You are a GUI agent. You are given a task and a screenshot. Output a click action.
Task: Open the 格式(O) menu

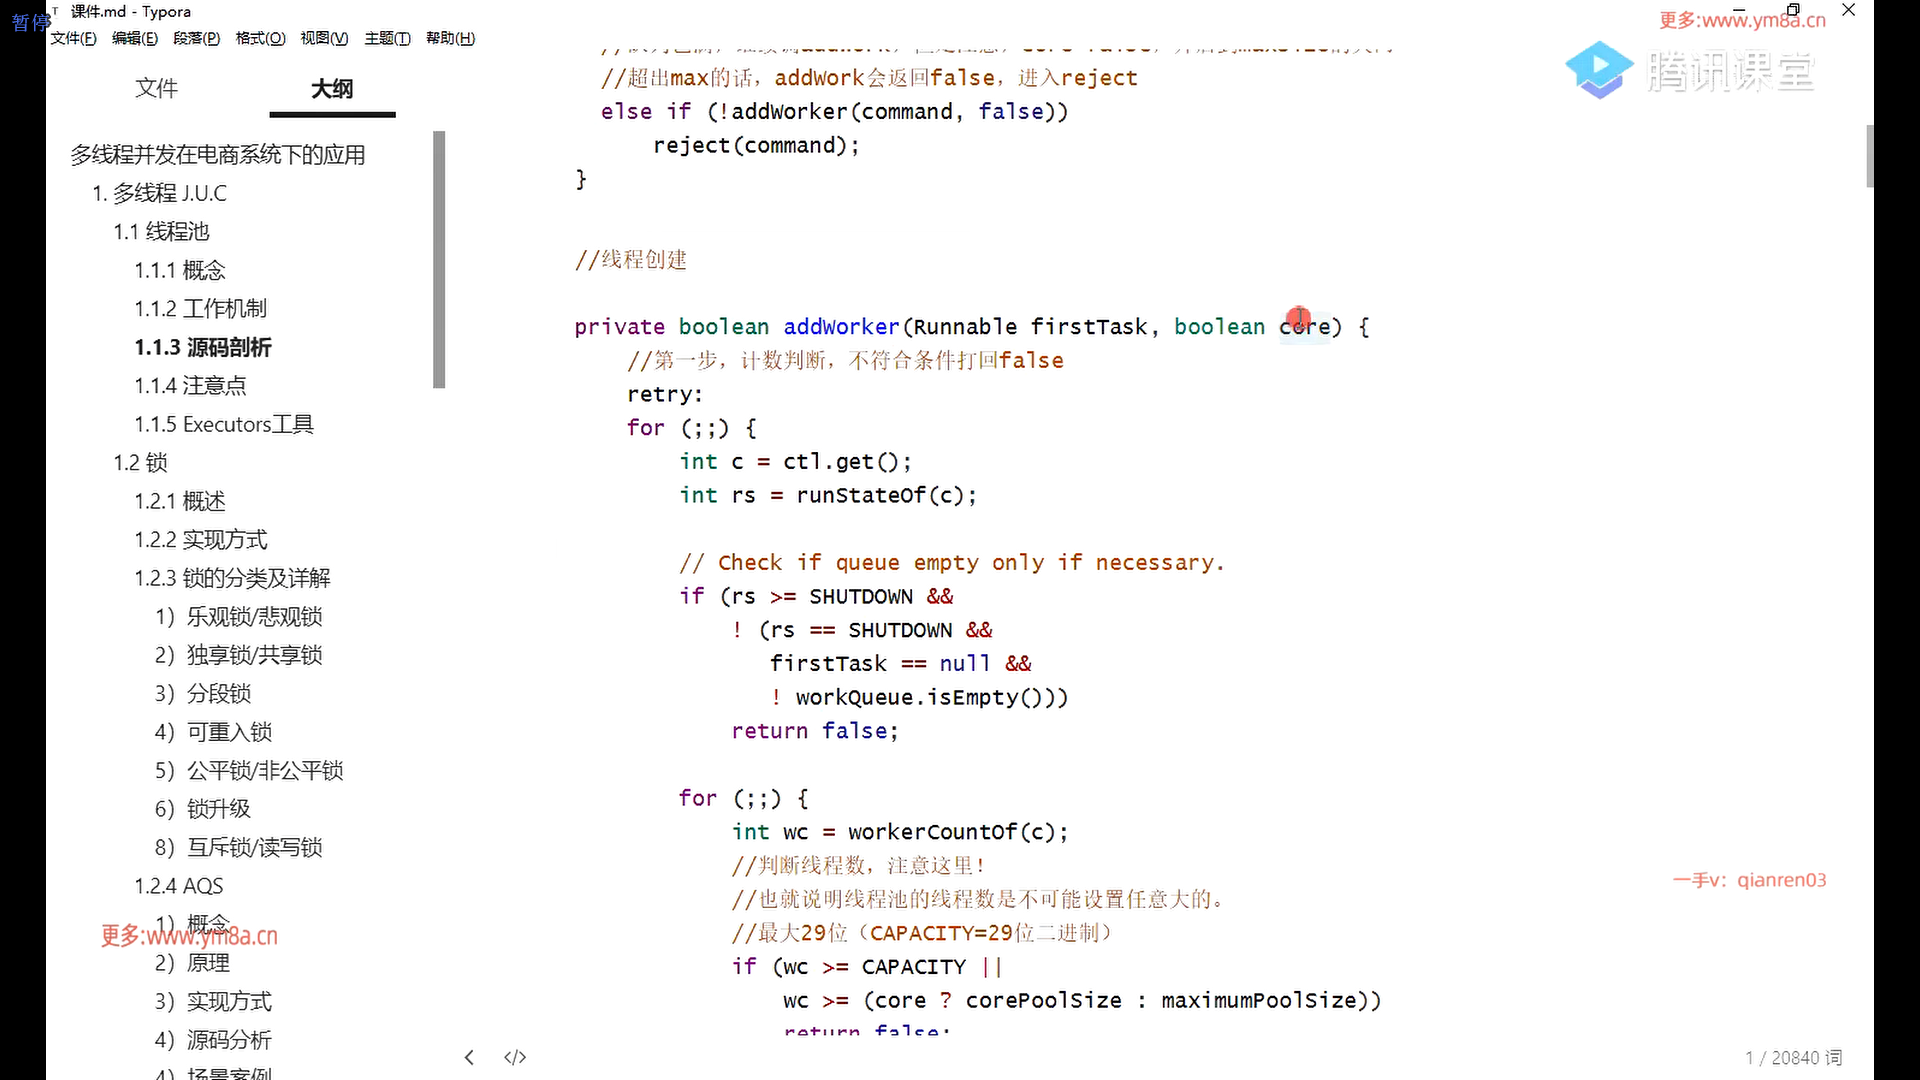tap(260, 38)
